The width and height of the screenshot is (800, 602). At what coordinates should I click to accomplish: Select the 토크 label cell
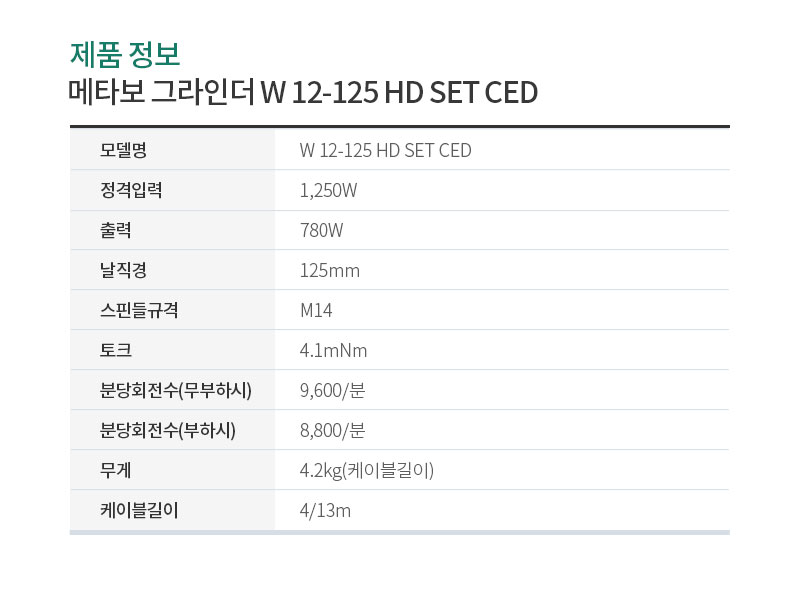click(x=172, y=350)
